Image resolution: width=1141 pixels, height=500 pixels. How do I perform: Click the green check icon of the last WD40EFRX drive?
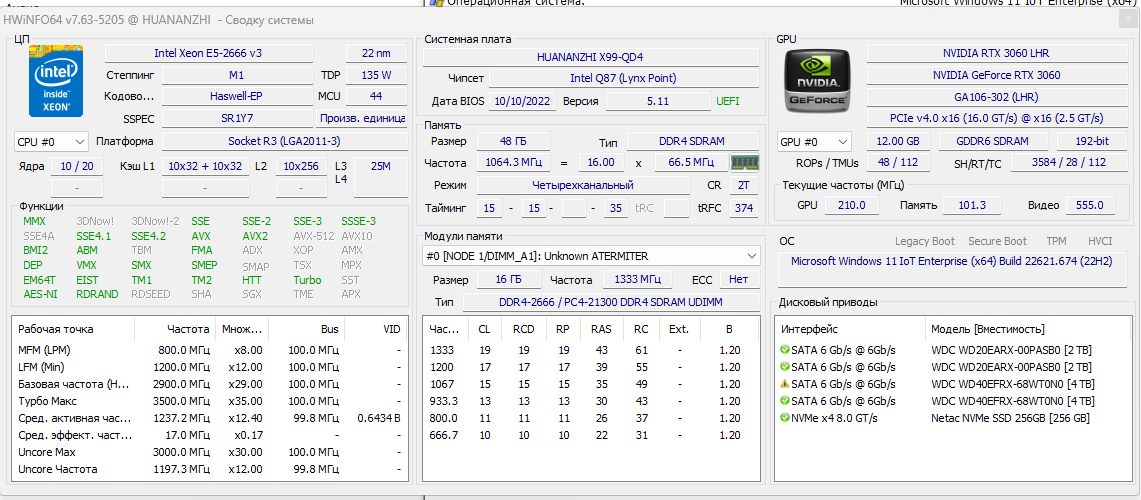[x=785, y=401]
